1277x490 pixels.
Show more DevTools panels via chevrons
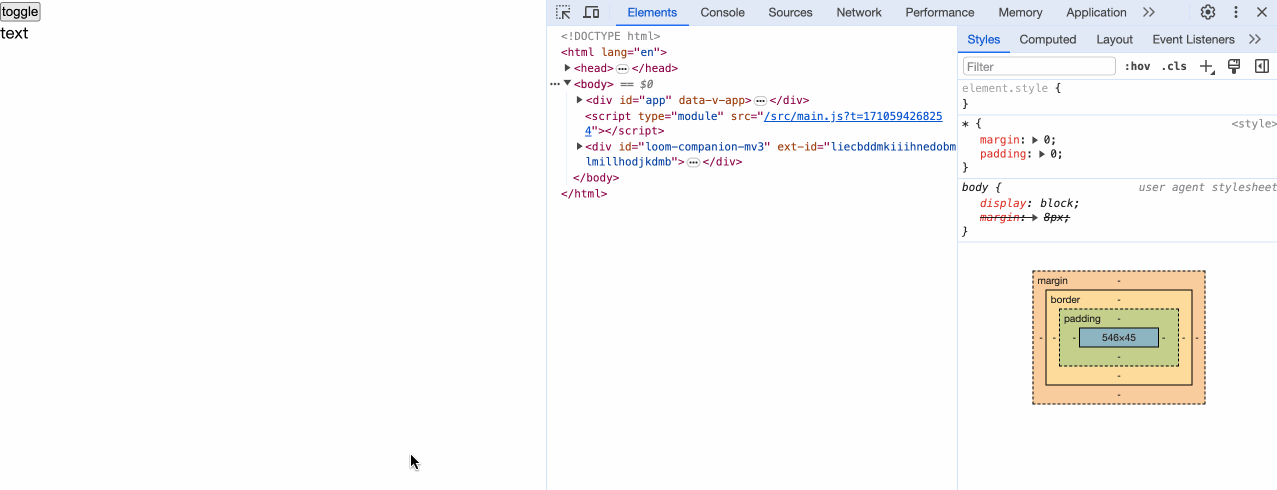(x=1149, y=12)
